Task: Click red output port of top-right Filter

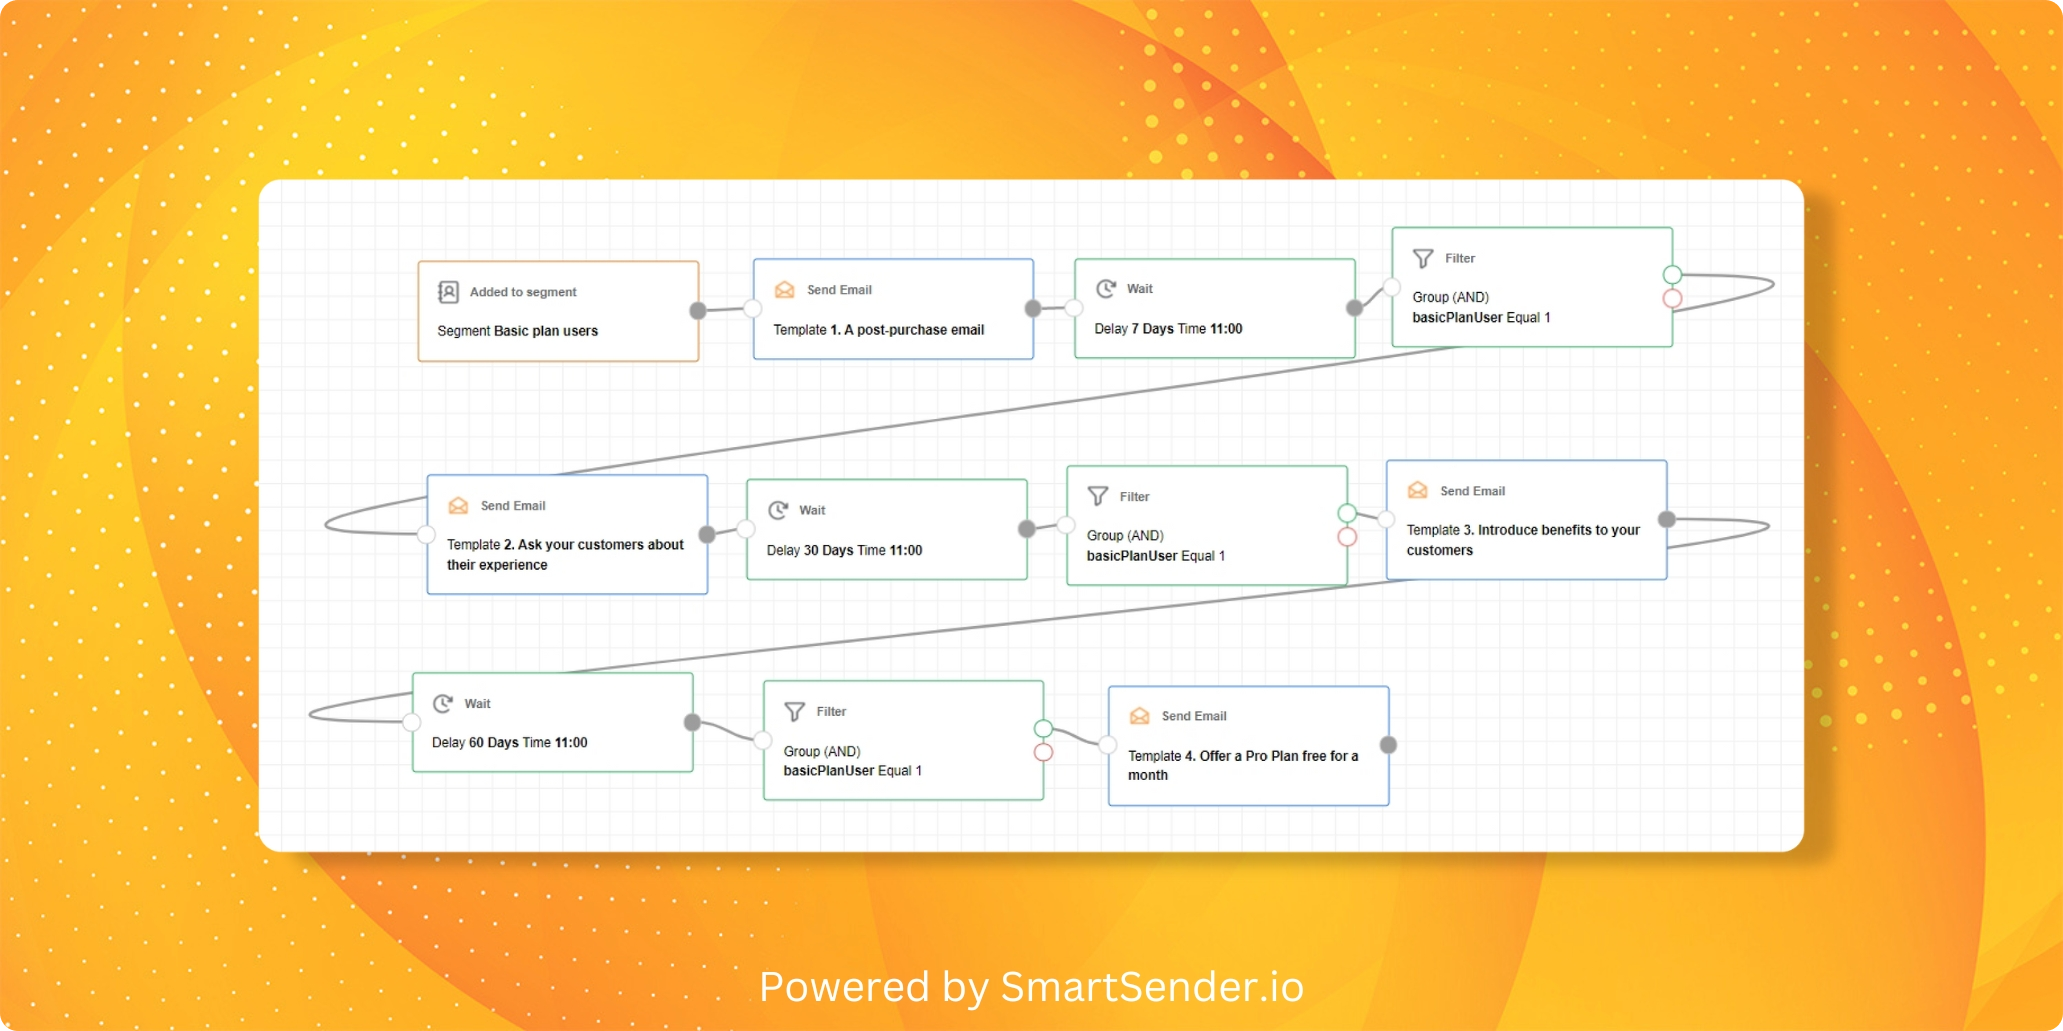Action: [x=1672, y=299]
